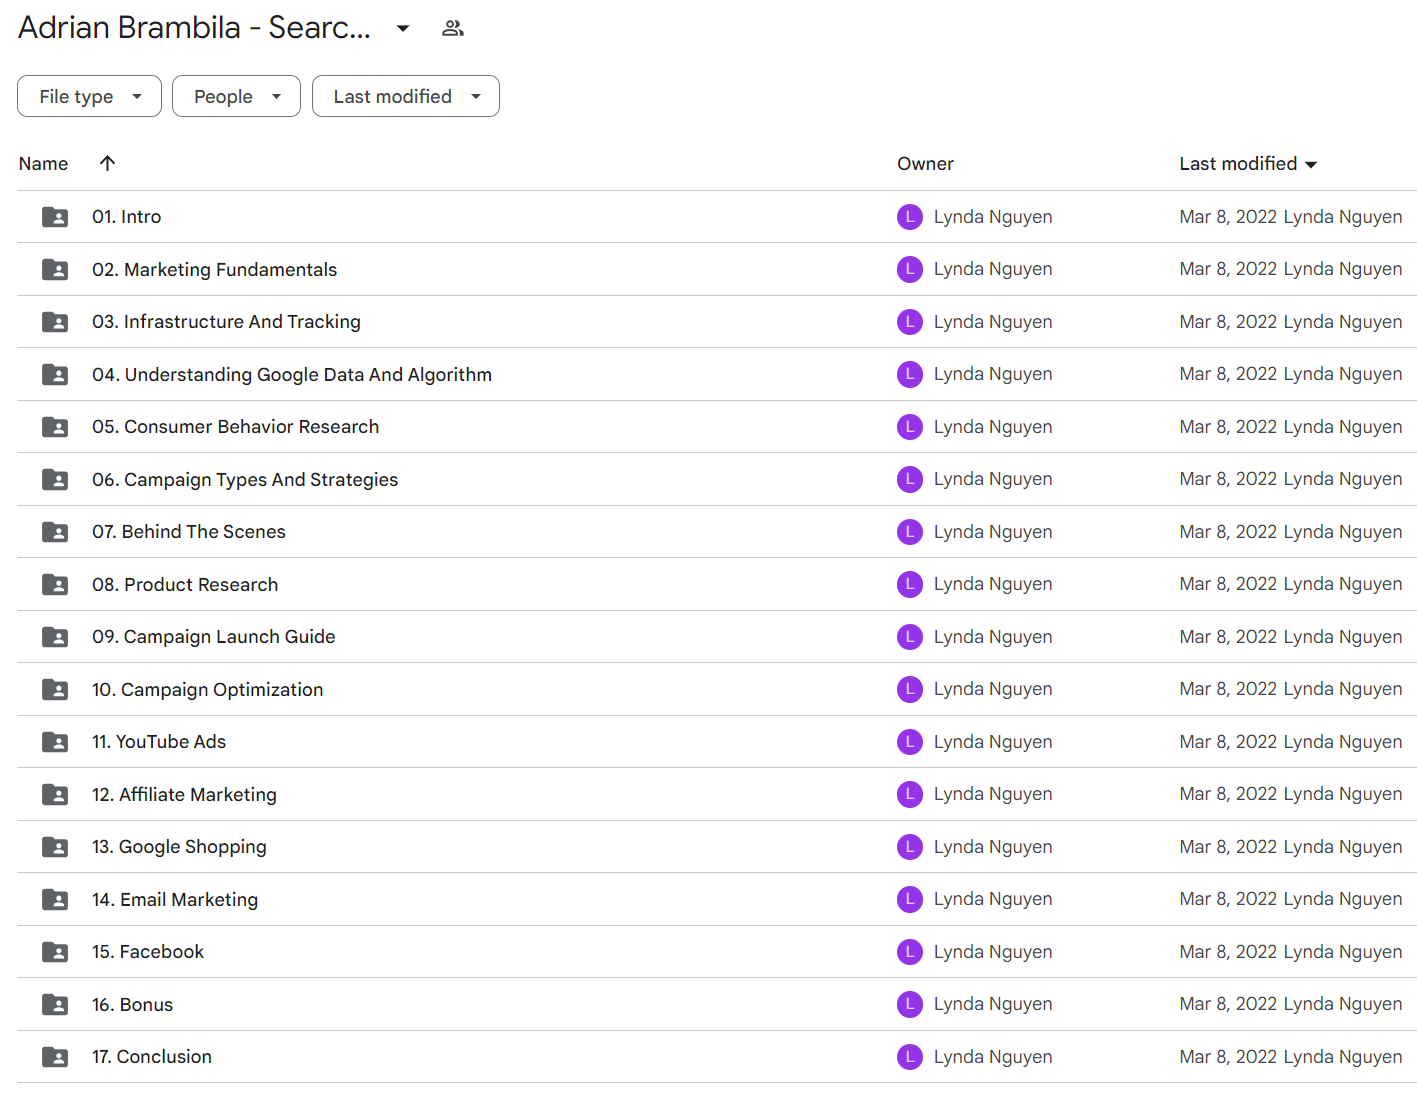This screenshot has width=1417, height=1103.
Task: Click folder icon for 06. Campaign Types And Strategies
Action: tap(55, 479)
